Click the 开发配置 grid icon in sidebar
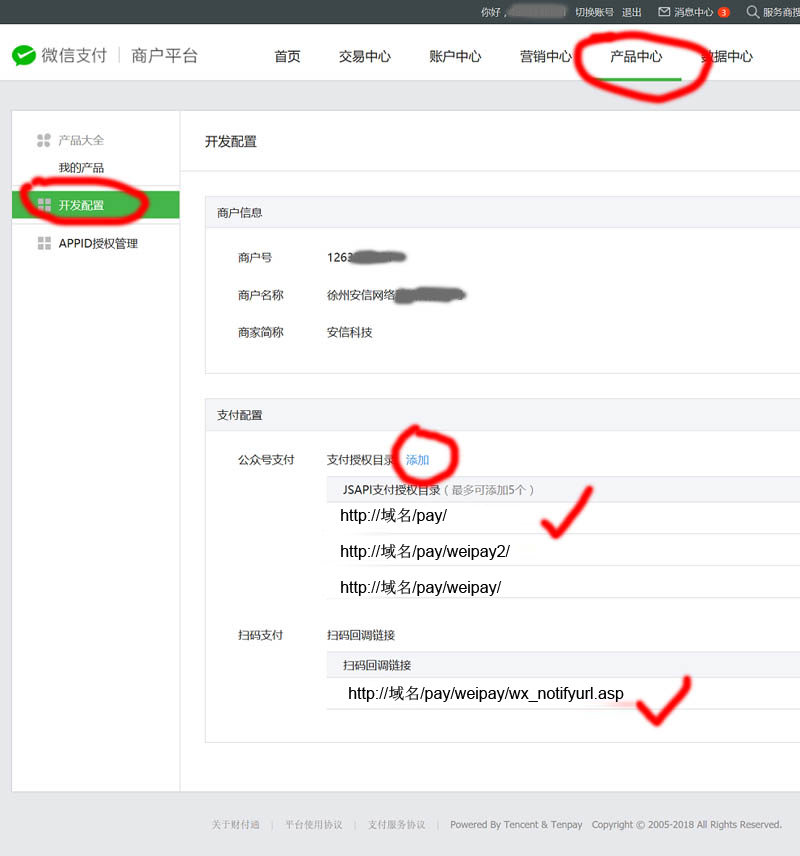The height and width of the screenshot is (856, 800). coord(44,205)
